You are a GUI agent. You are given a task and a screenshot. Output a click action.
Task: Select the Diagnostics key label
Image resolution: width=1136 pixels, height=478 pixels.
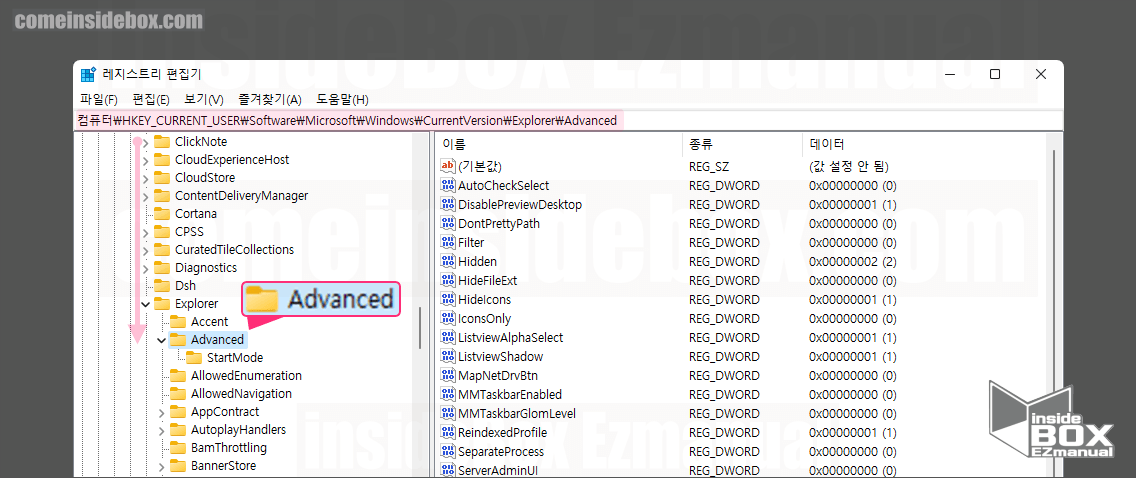[x=206, y=267]
